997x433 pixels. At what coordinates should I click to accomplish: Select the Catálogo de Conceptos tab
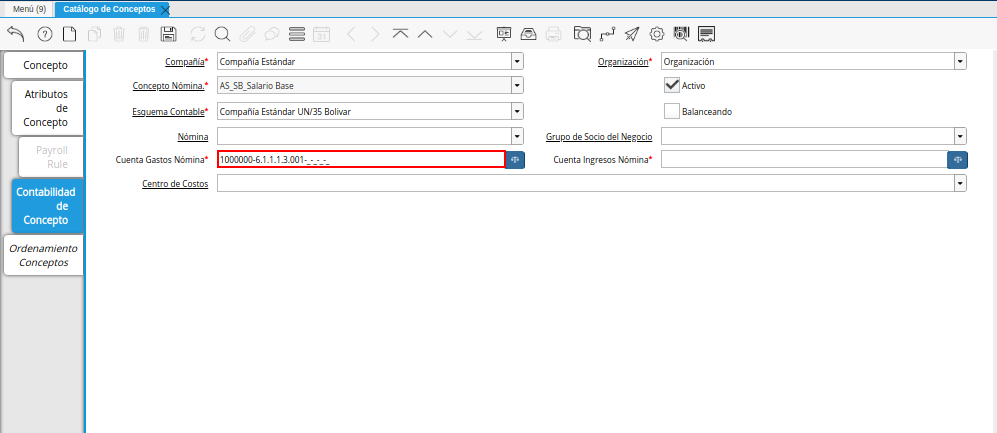109,9
